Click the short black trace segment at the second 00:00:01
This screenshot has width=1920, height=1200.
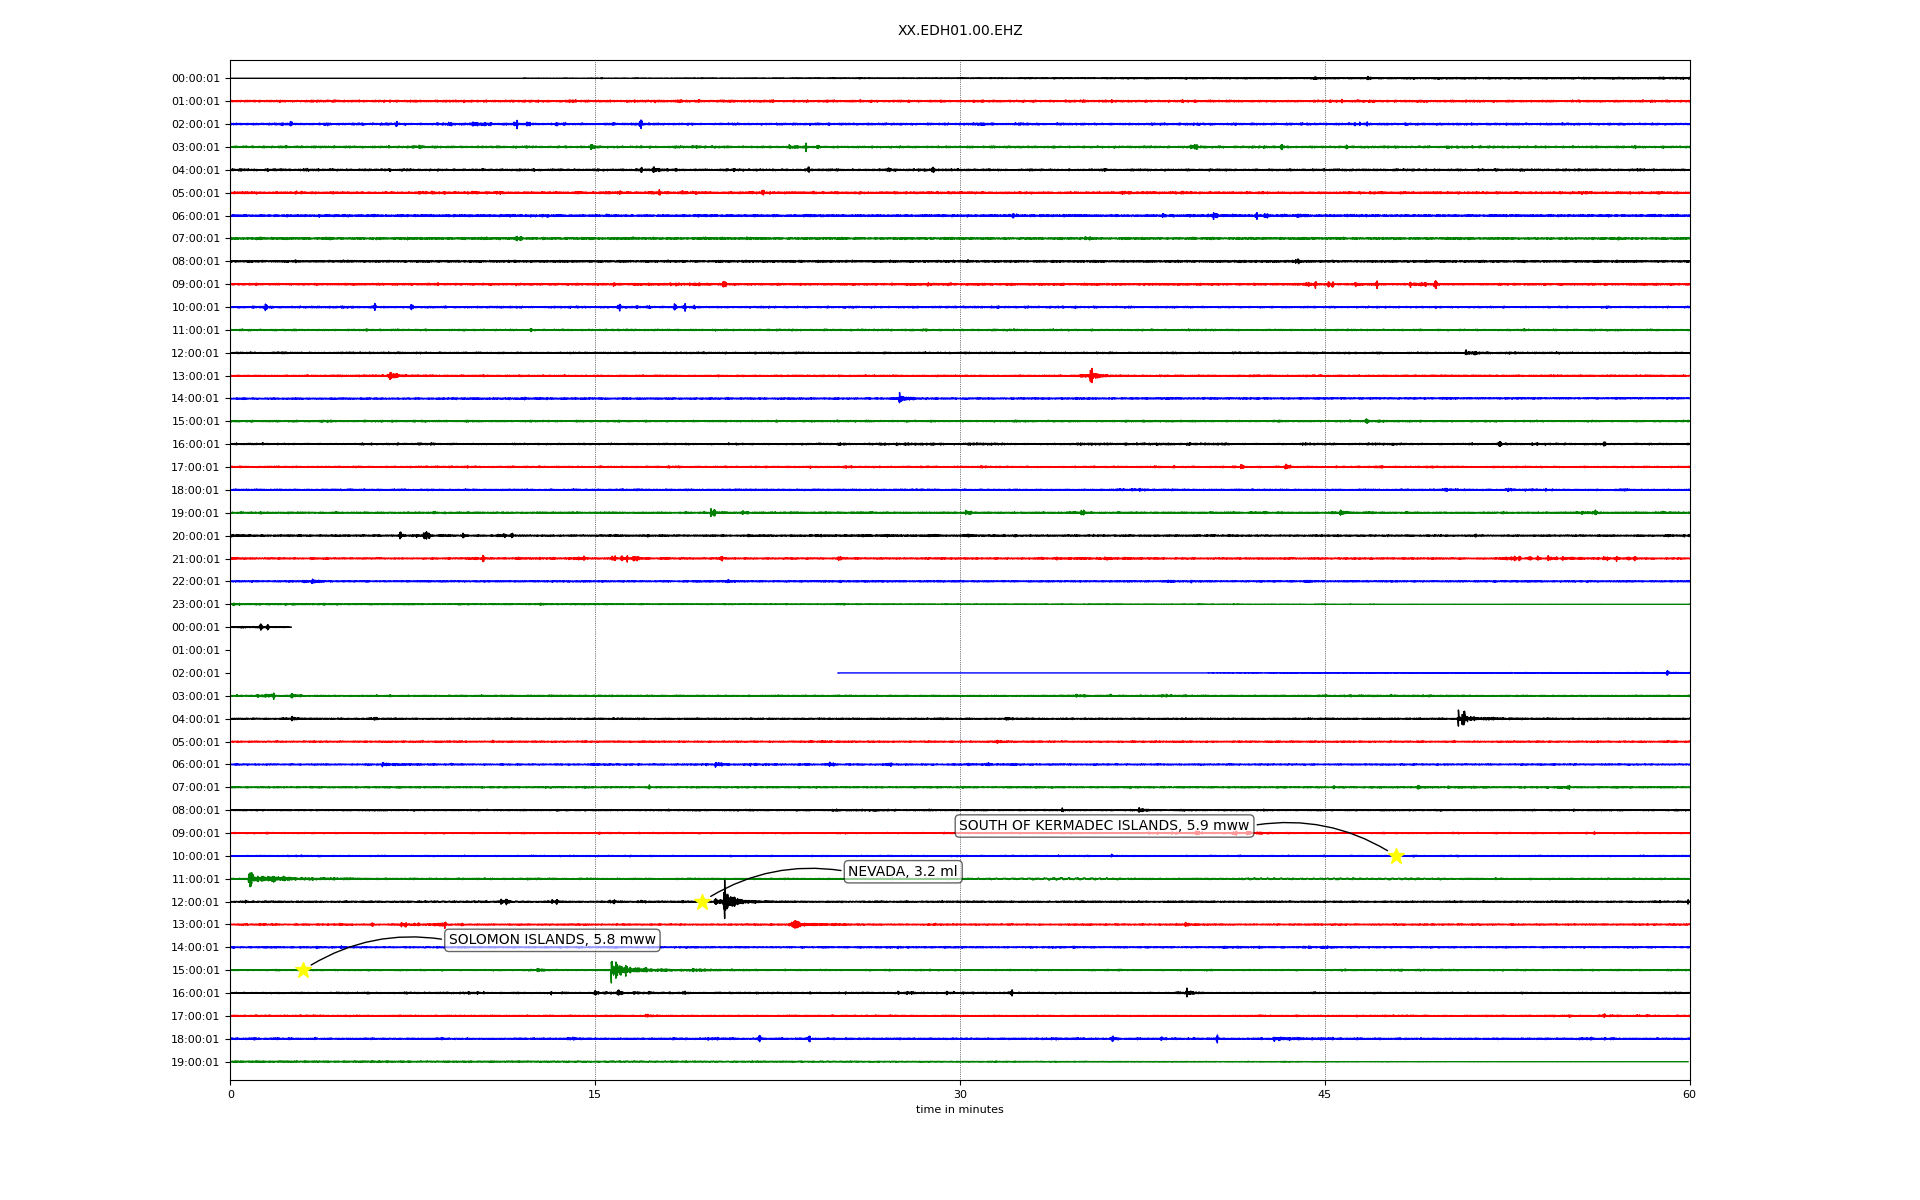tap(261, 627)
